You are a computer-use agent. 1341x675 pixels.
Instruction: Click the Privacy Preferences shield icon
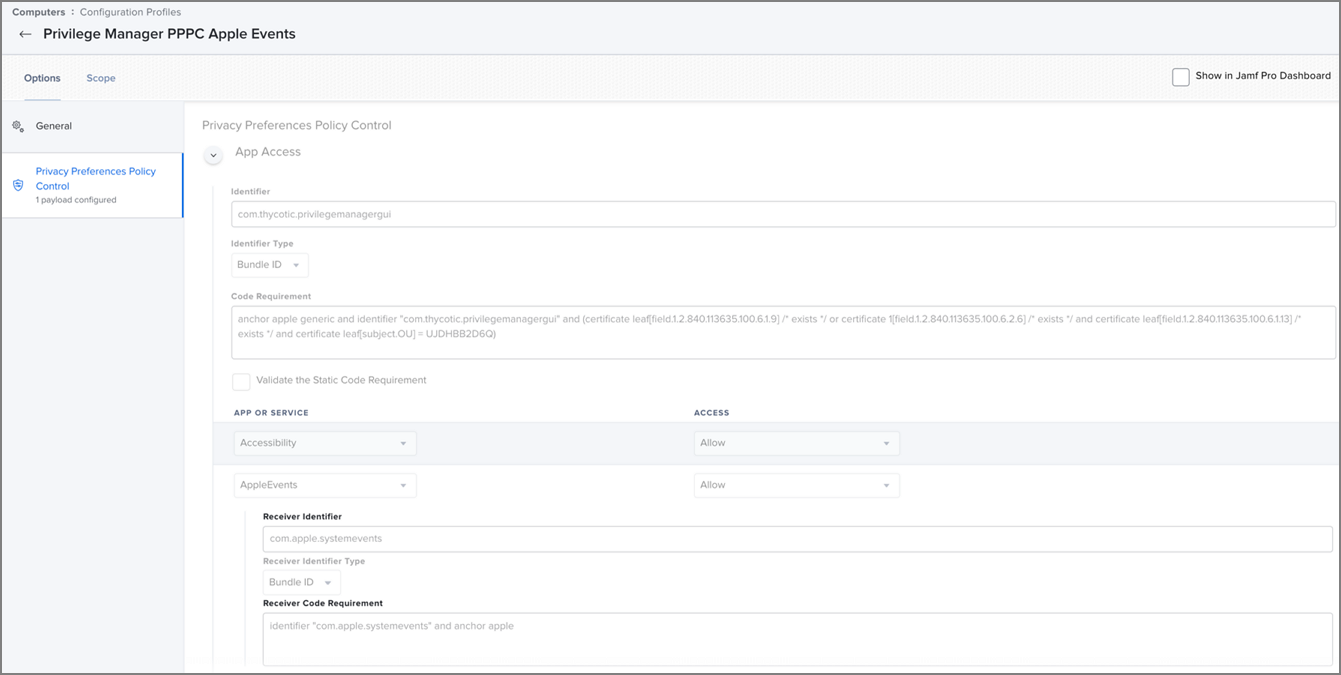click(18, 185)
